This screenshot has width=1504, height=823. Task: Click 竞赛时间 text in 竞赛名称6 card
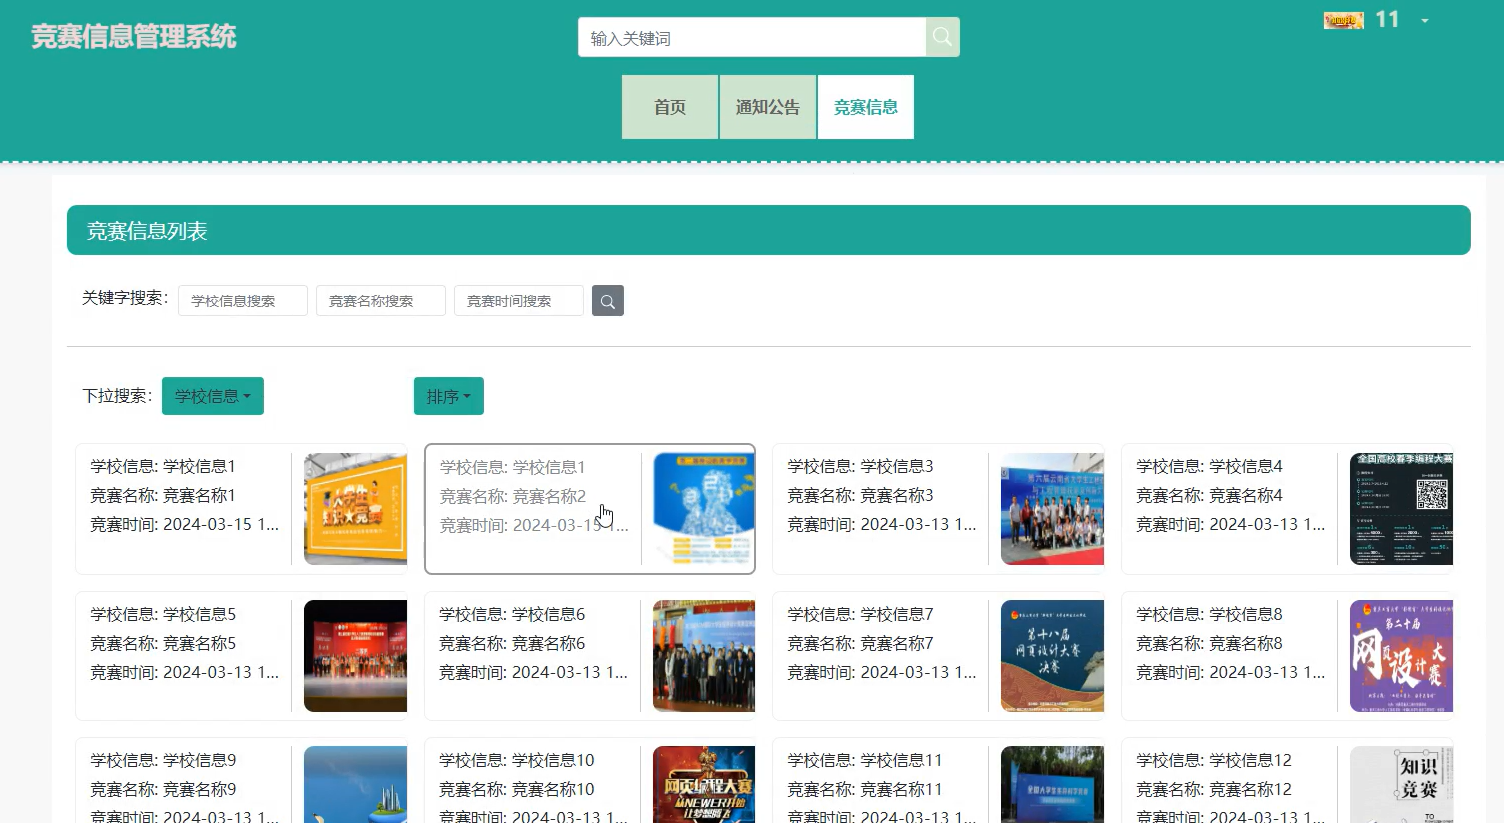[533, 672]
